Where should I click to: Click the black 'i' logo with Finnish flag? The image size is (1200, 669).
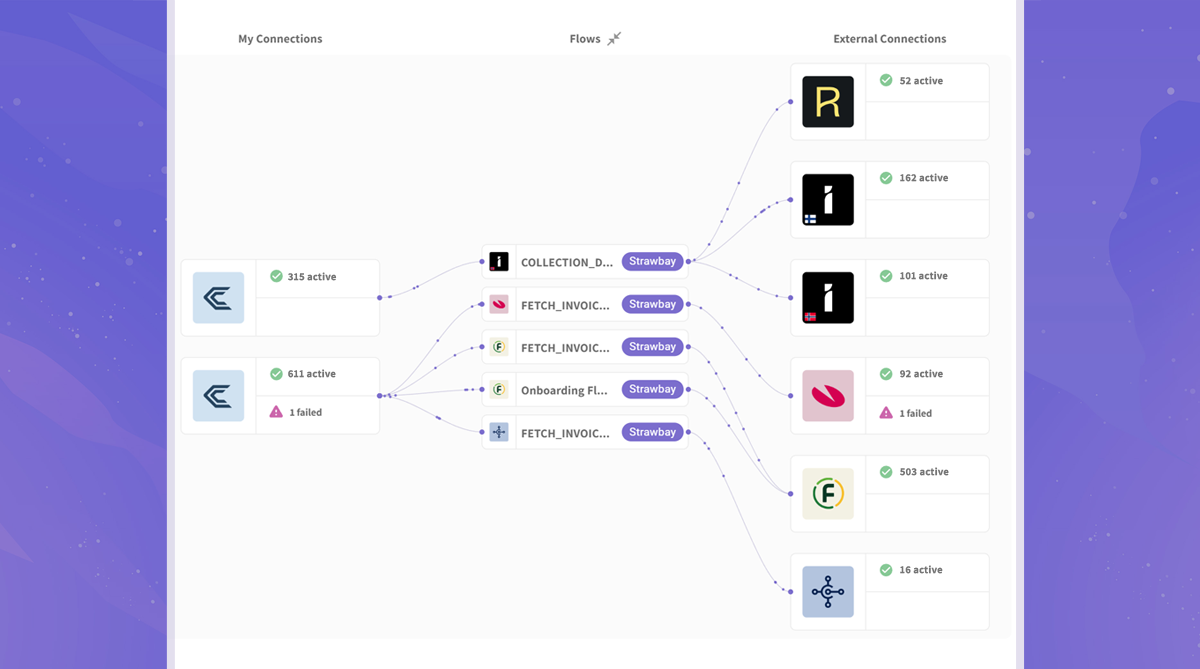pyautogui.click(x=828, y=200)
